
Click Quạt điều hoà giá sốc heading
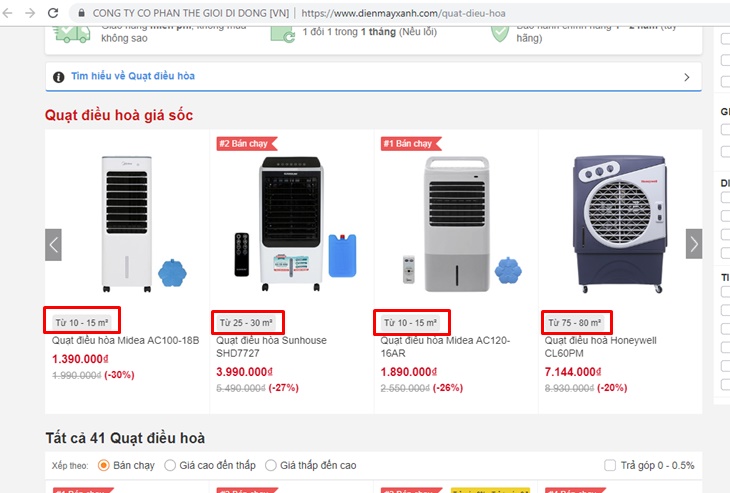(x=119, y=115)
